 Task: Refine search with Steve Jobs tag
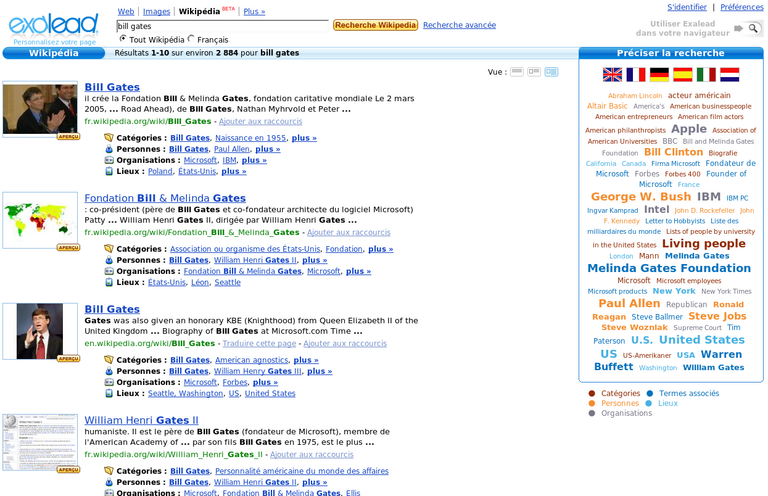click(717, 316)
